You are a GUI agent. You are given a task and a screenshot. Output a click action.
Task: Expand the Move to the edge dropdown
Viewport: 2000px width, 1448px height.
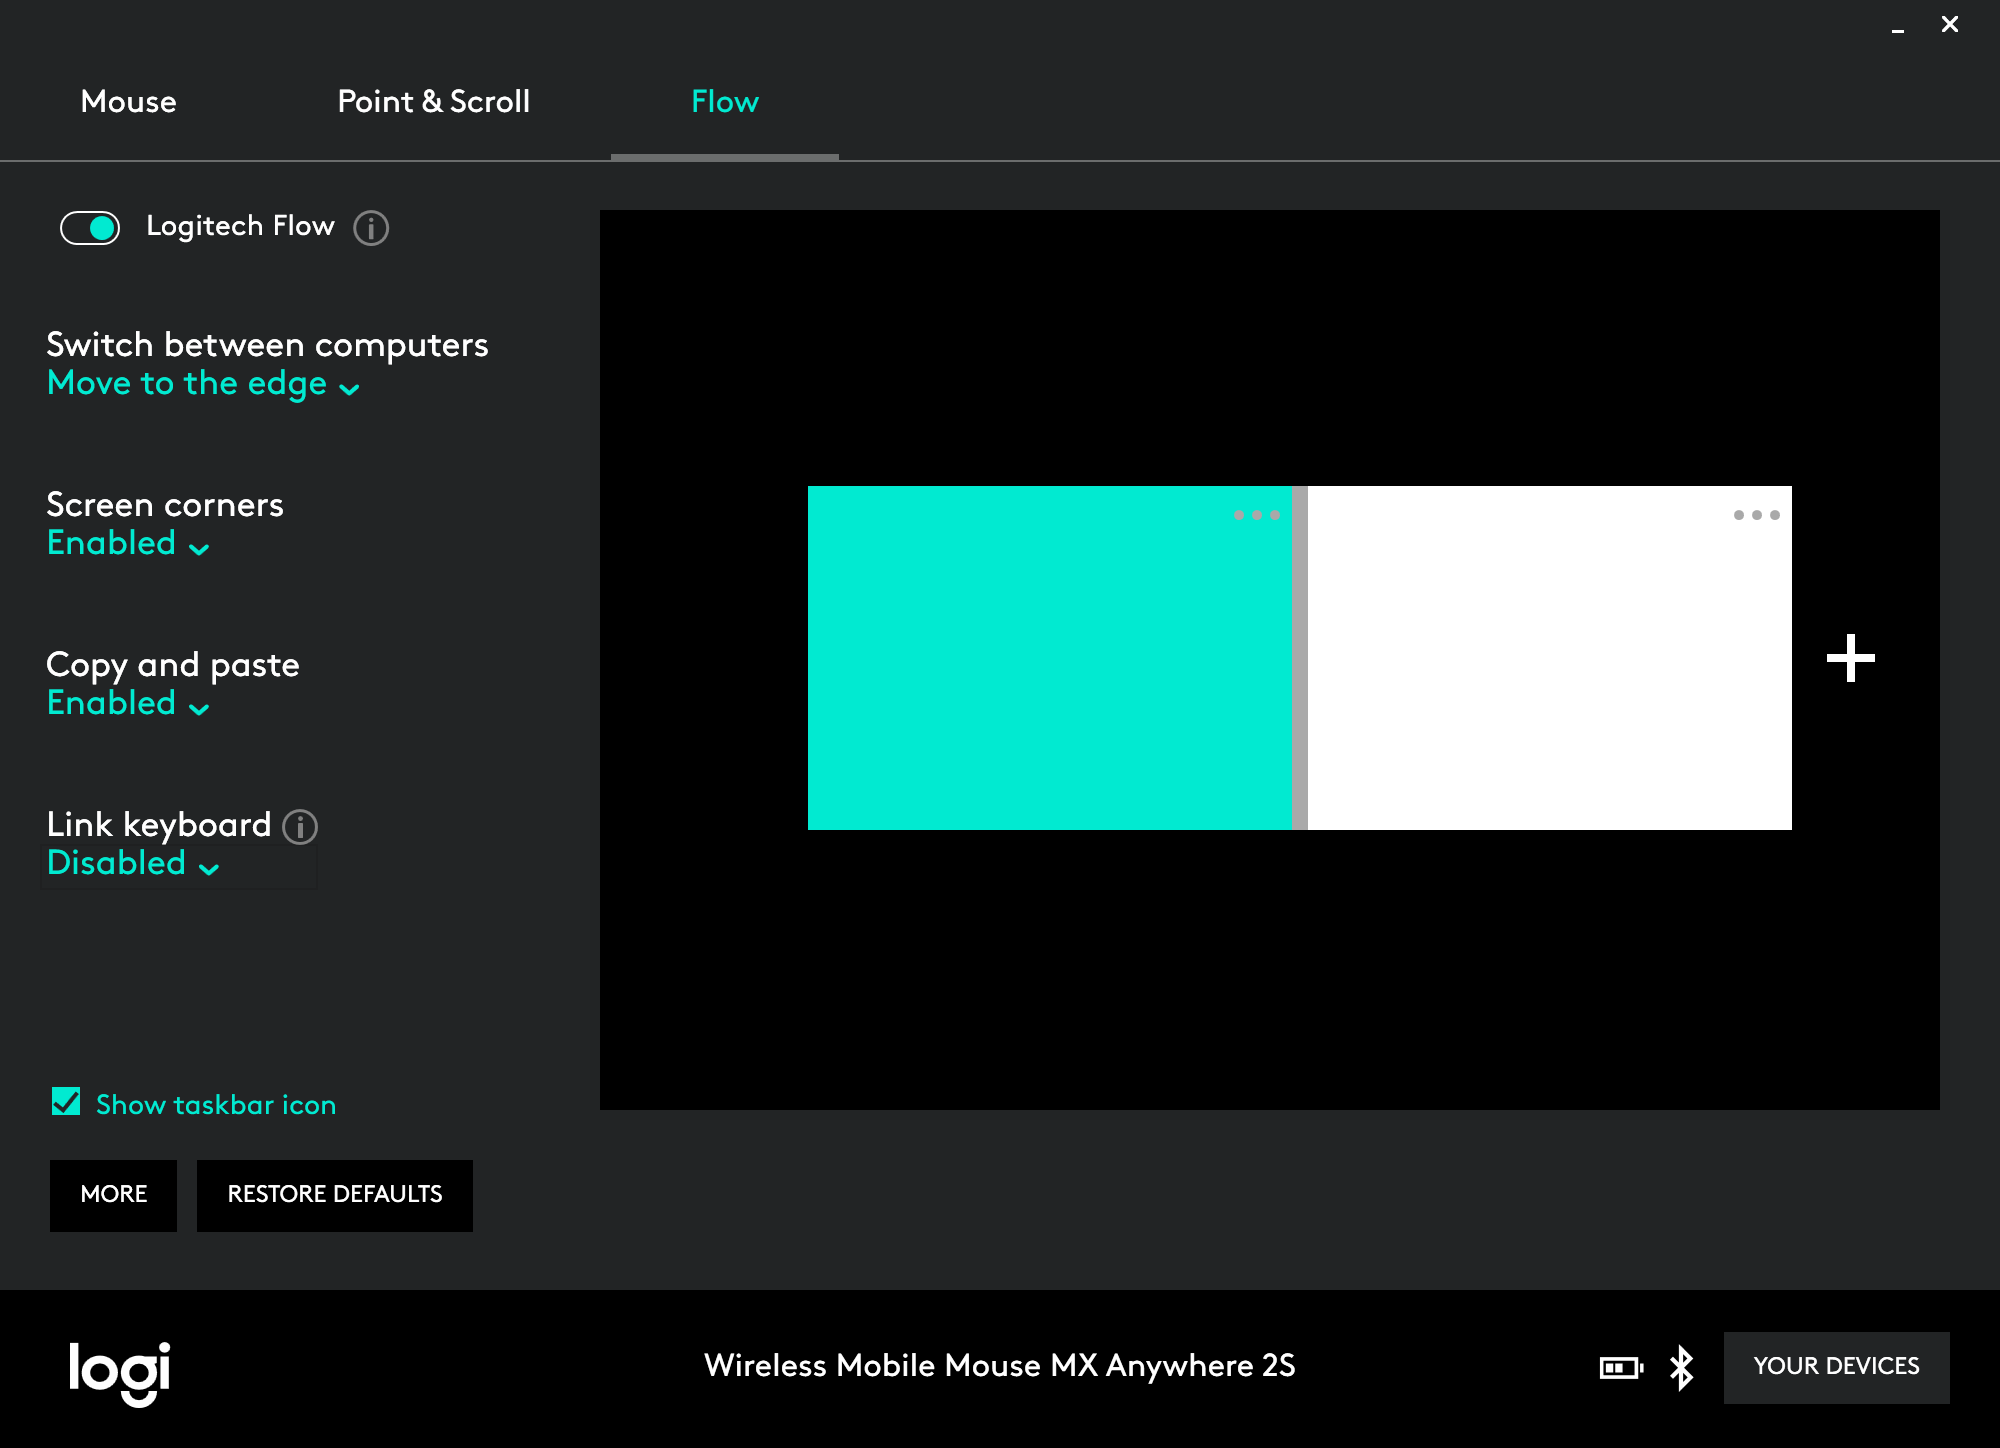202,386
